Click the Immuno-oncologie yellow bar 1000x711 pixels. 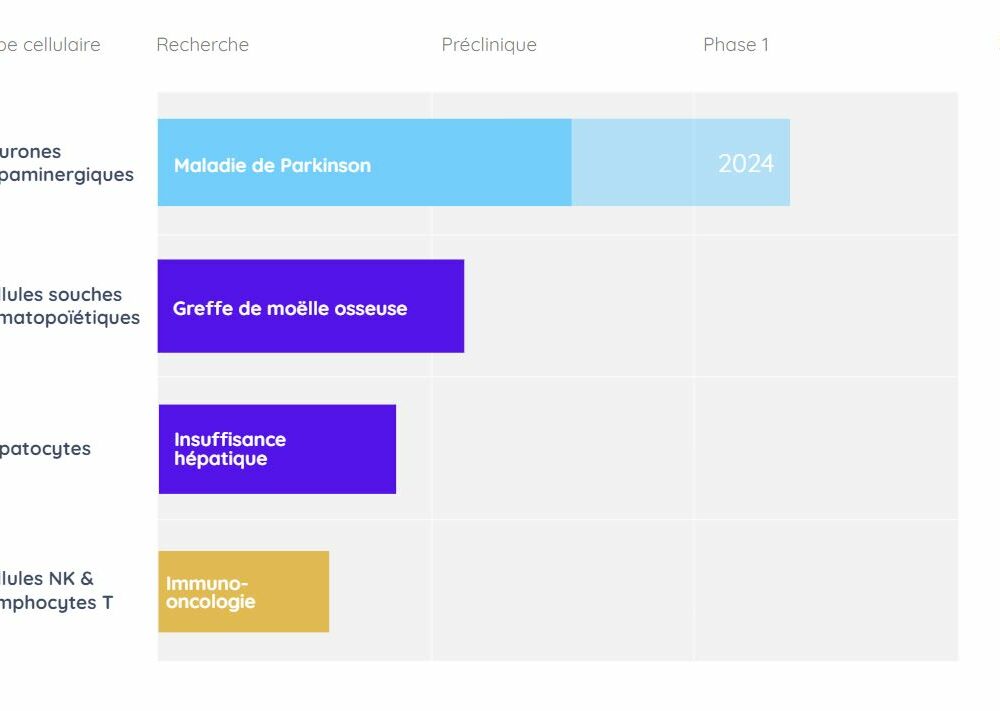pyautogui.click(x=244, y=592)
